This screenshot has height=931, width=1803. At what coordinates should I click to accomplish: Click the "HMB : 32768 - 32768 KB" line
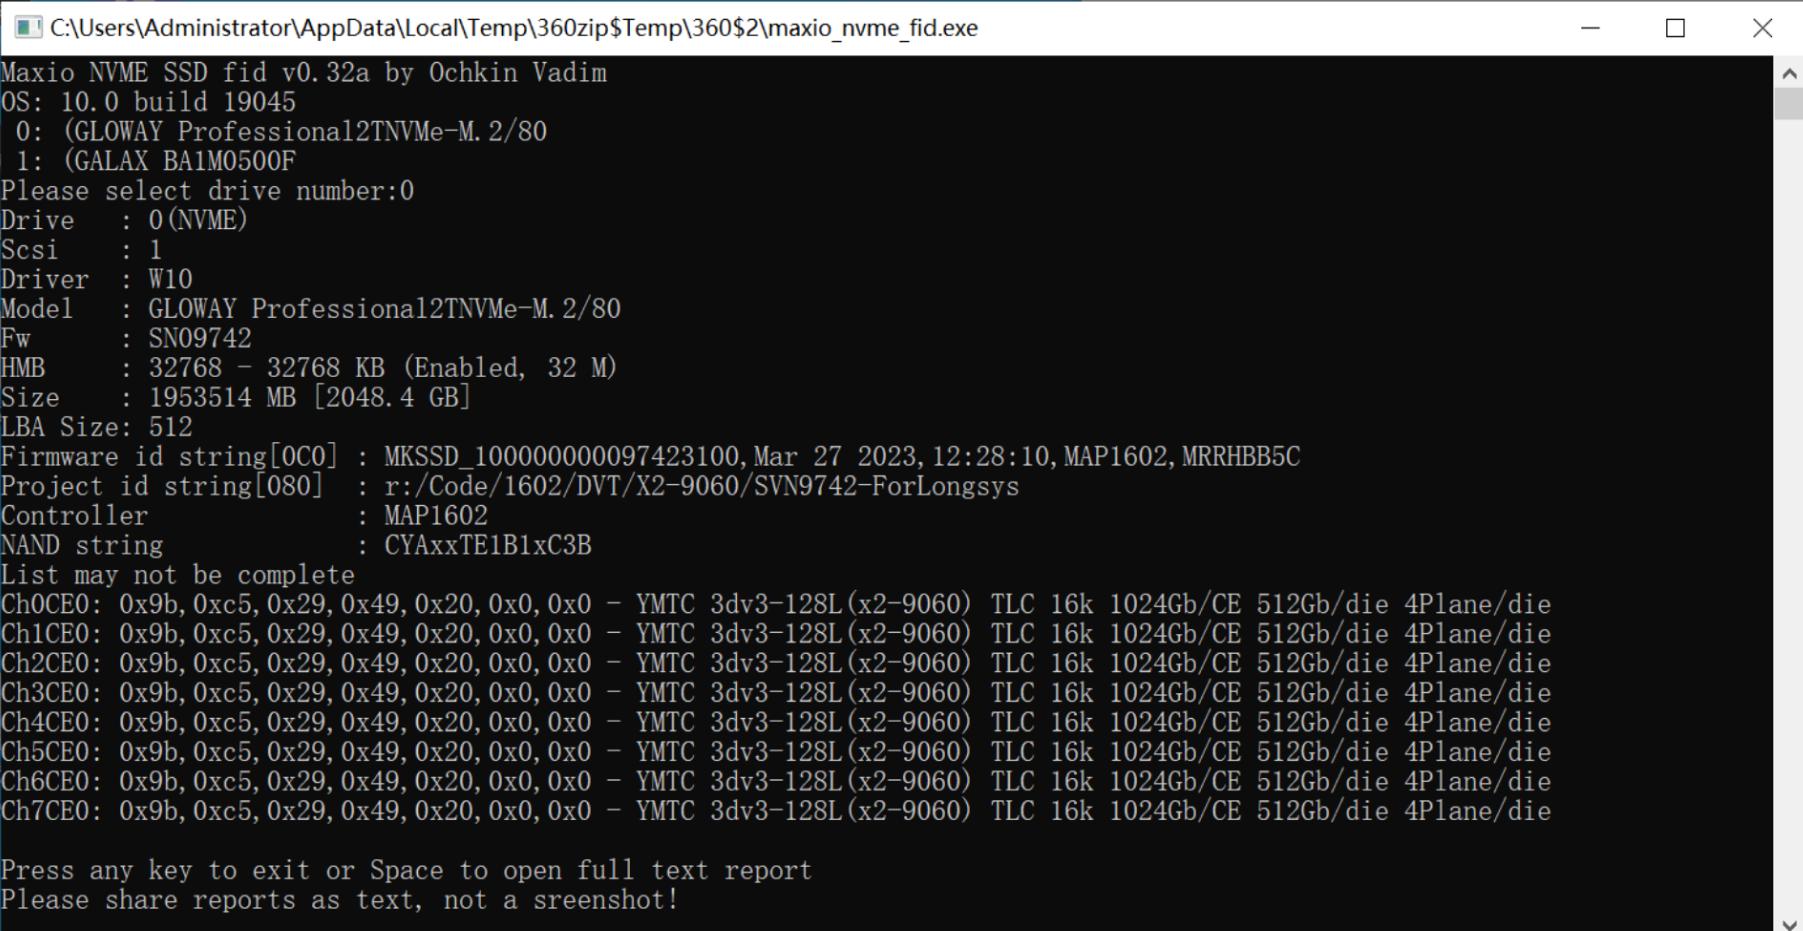point(309,368)
